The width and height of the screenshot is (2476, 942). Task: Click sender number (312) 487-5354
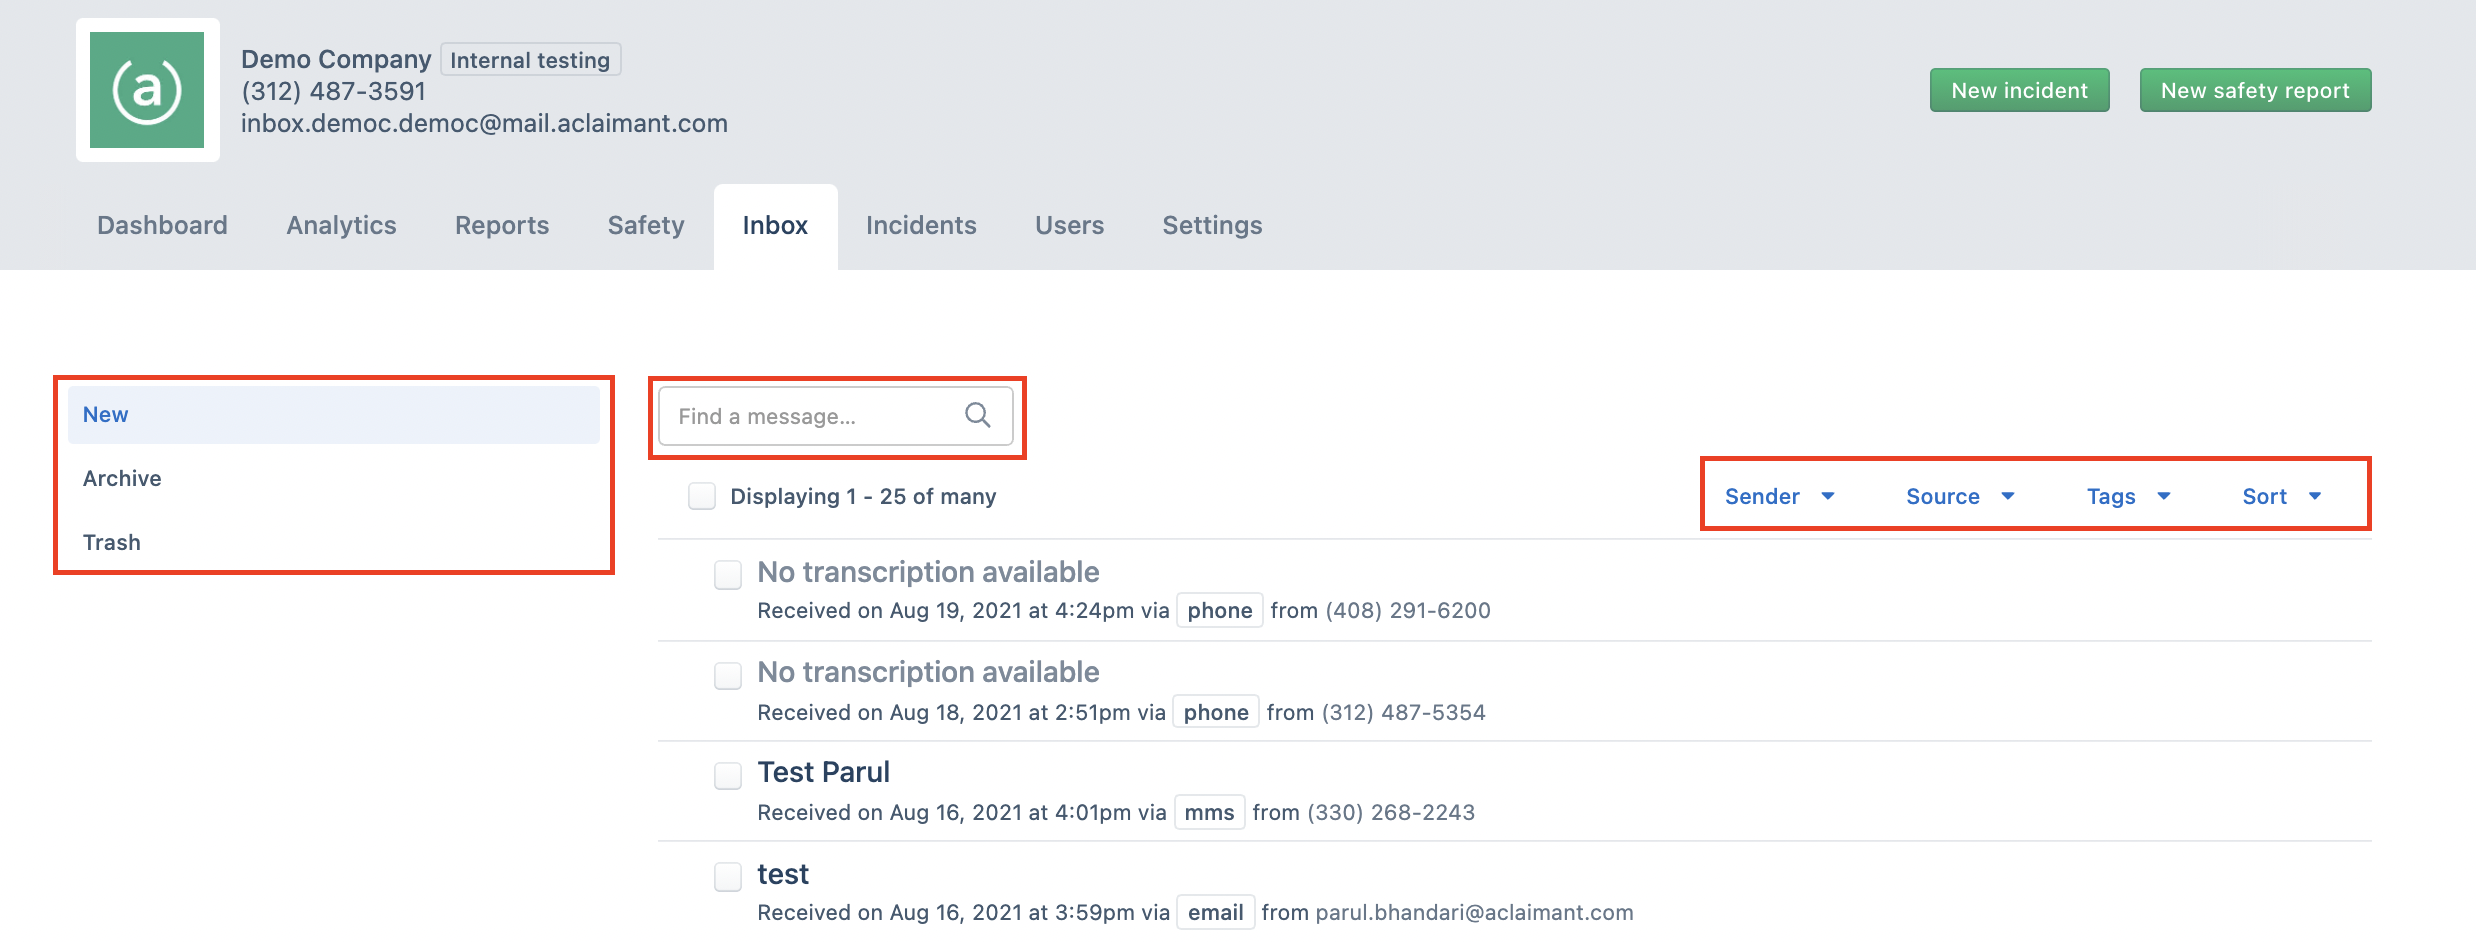click(x=1404, y=712)
